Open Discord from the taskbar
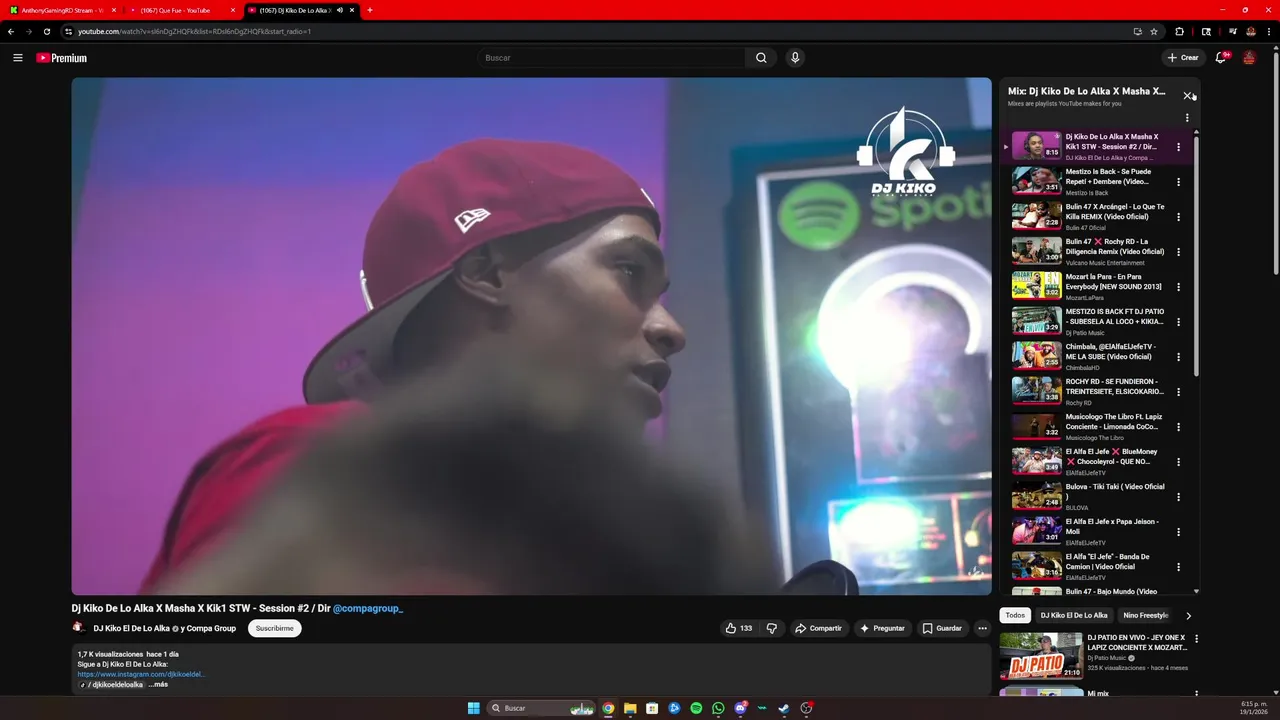The width and height of the screenshot is (1280, 720). 740,708
